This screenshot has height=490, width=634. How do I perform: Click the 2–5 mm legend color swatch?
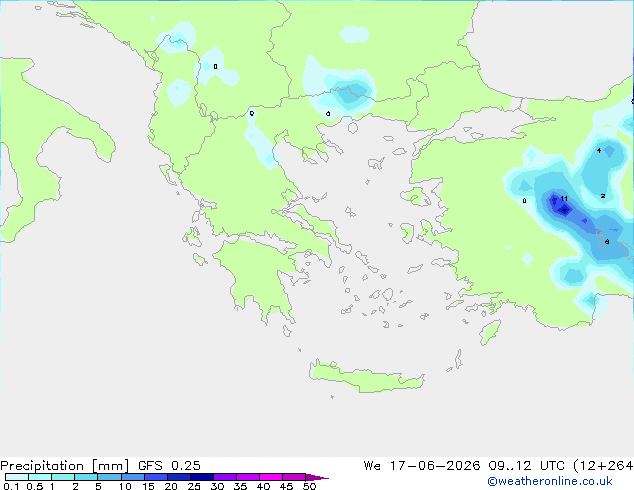pyautogui.click(x=86, y=477)
